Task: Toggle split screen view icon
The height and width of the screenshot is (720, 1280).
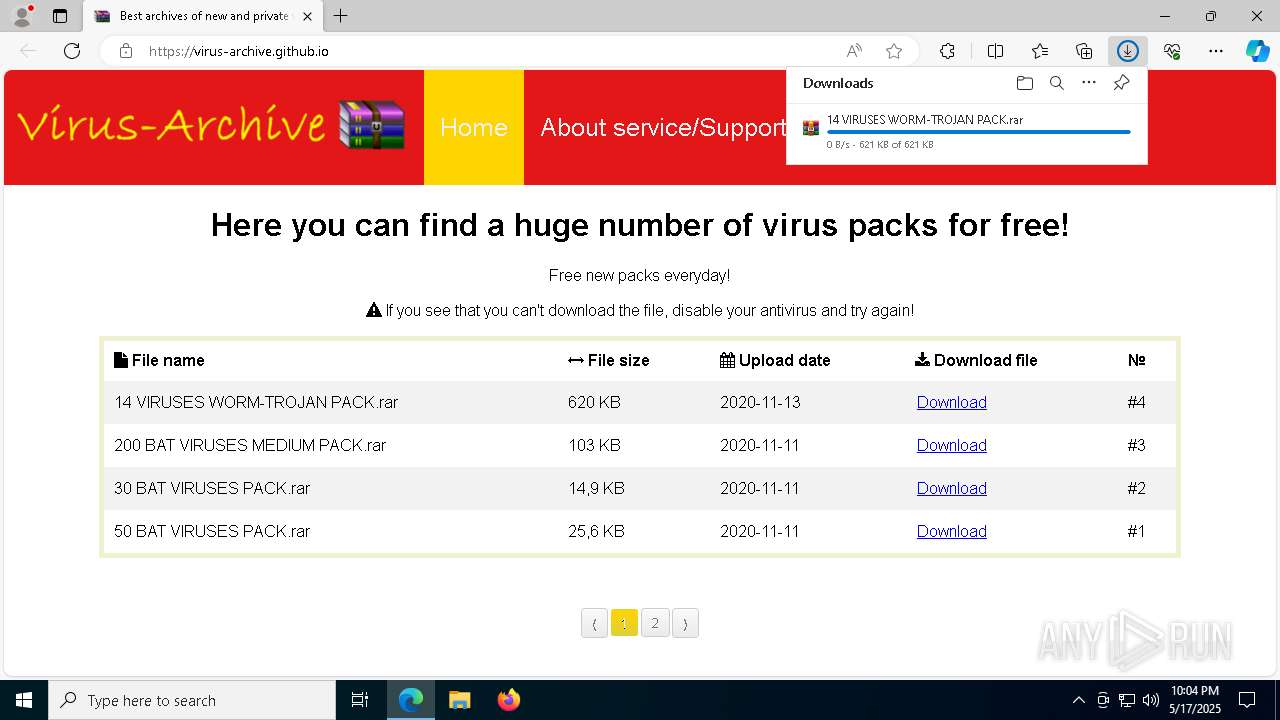Action: tap(995, 51)
